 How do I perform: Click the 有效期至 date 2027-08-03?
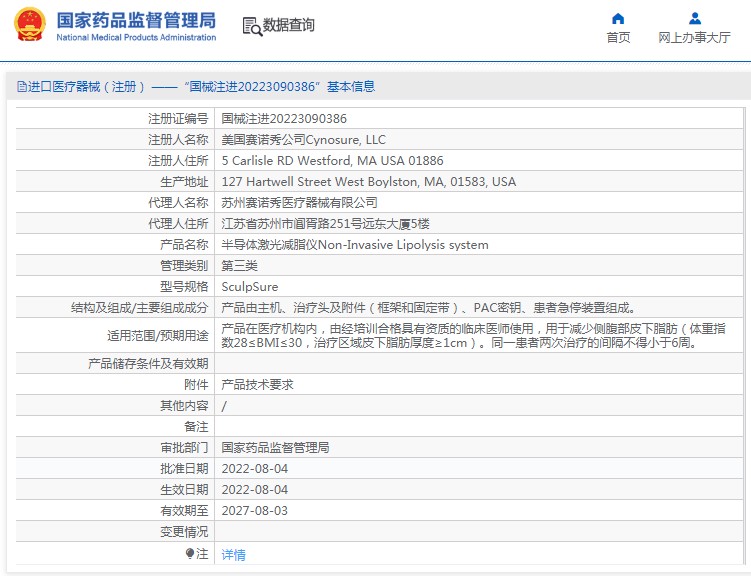click(254, 510)
